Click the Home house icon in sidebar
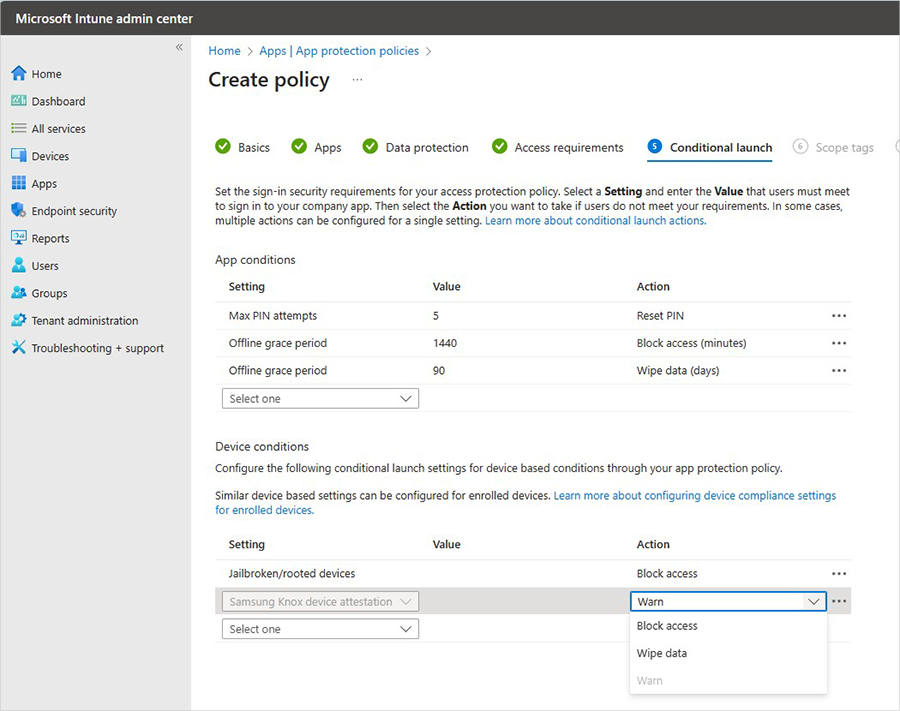900x711 pixels. (18, 73)
